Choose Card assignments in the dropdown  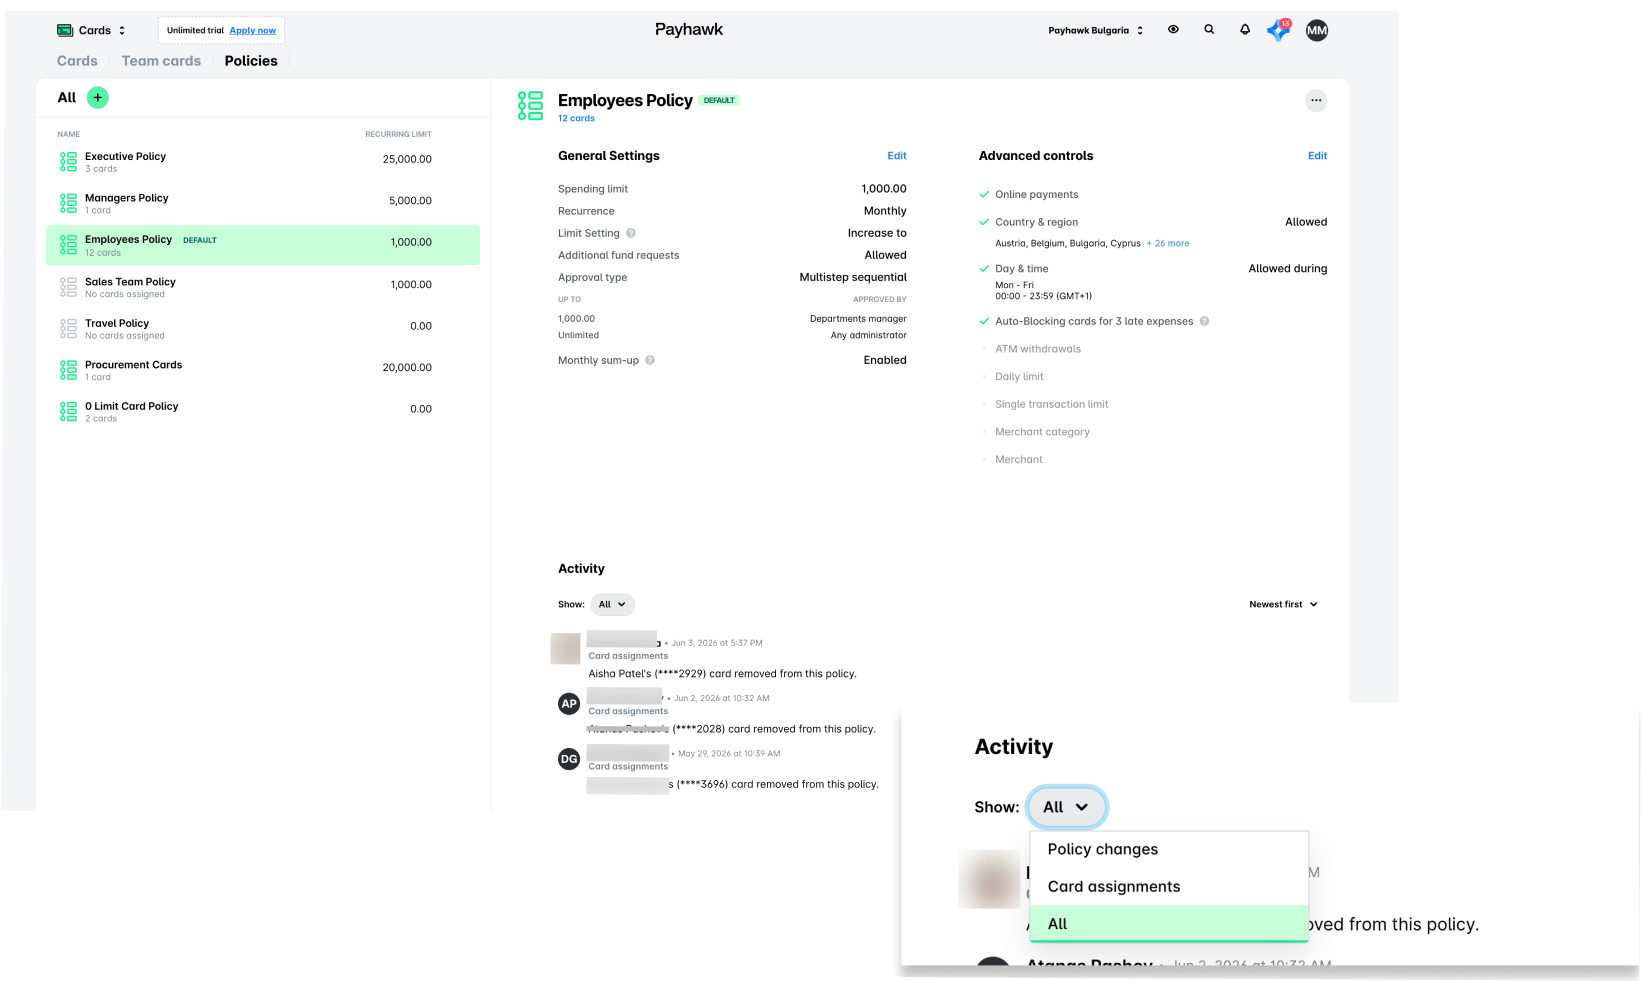(1169, 887)
